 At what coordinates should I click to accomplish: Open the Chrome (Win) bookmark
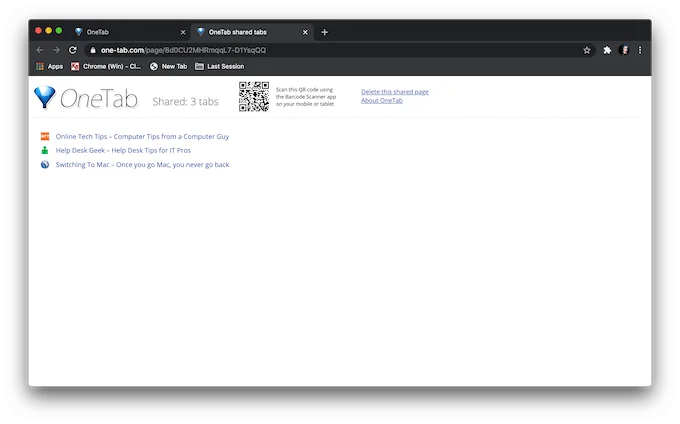coord(106,66)
